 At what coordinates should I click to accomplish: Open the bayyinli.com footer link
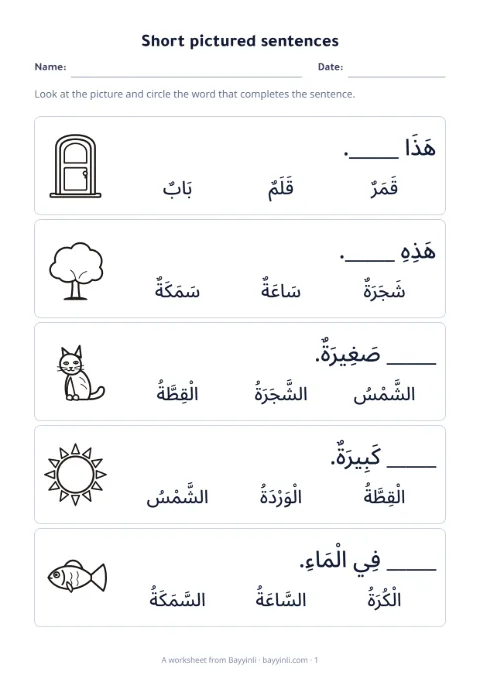point(285,660)
